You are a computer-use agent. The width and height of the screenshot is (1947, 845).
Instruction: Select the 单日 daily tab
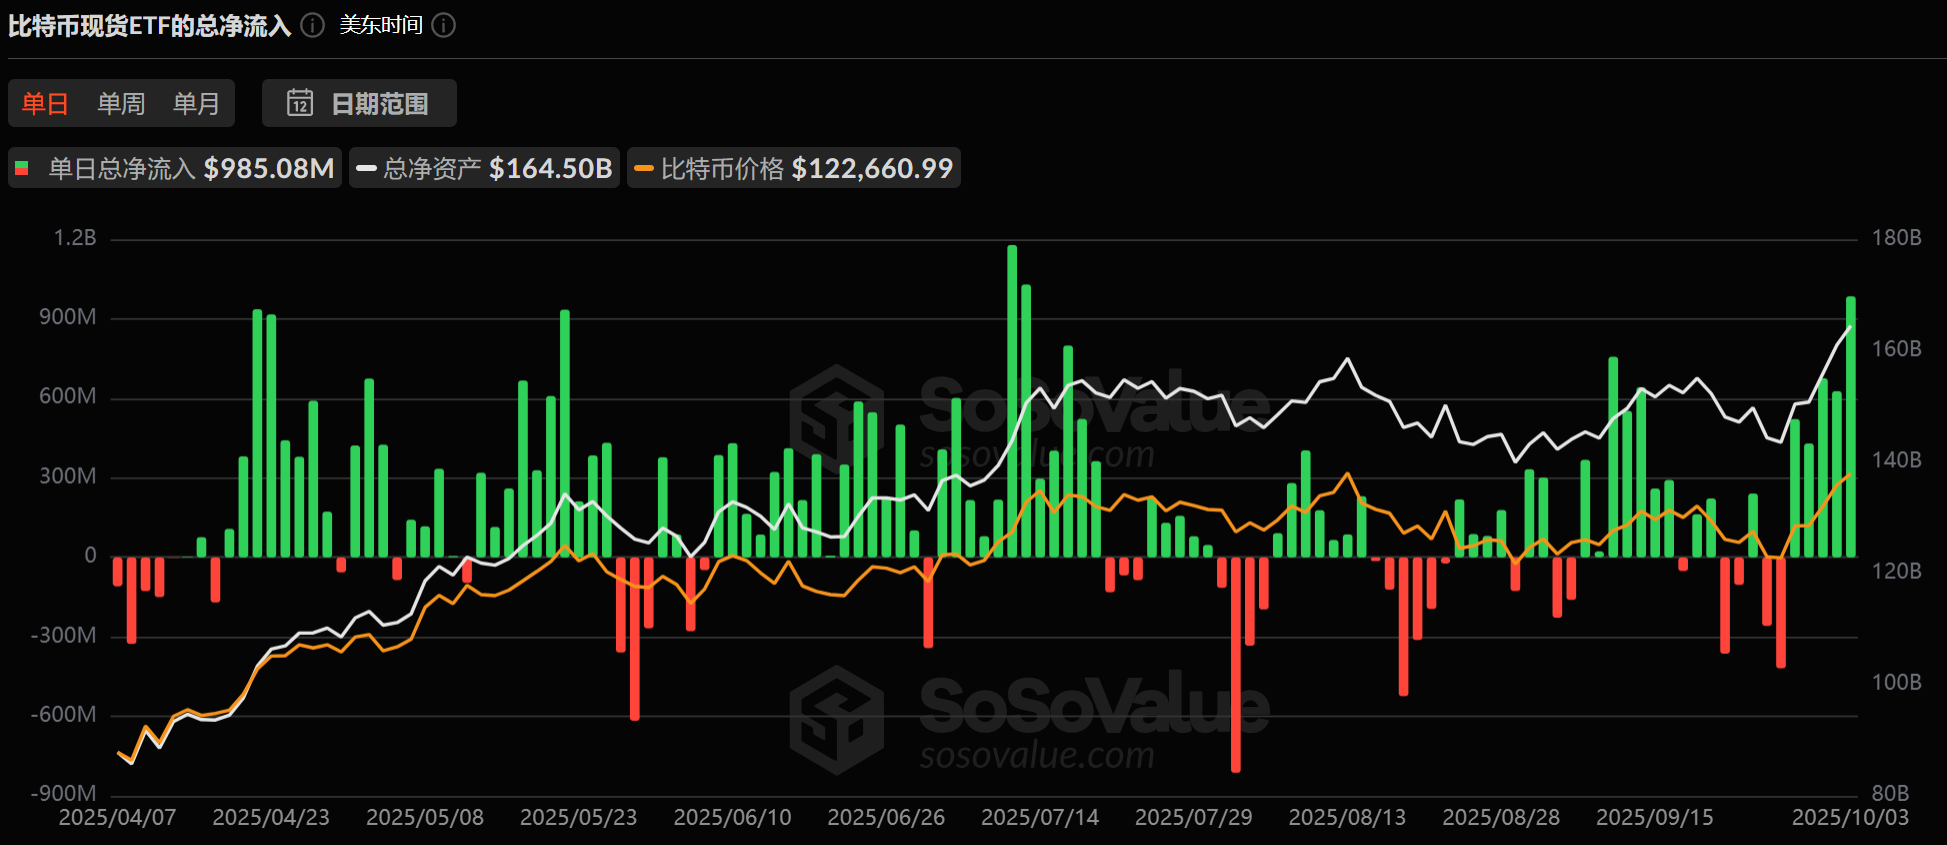point(45,103)
